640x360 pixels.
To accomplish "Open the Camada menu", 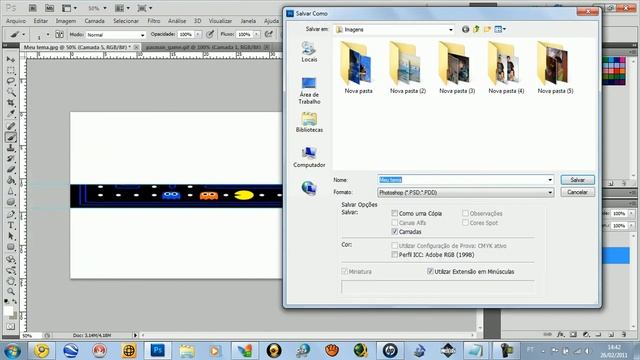I will [x=94, y=21].
